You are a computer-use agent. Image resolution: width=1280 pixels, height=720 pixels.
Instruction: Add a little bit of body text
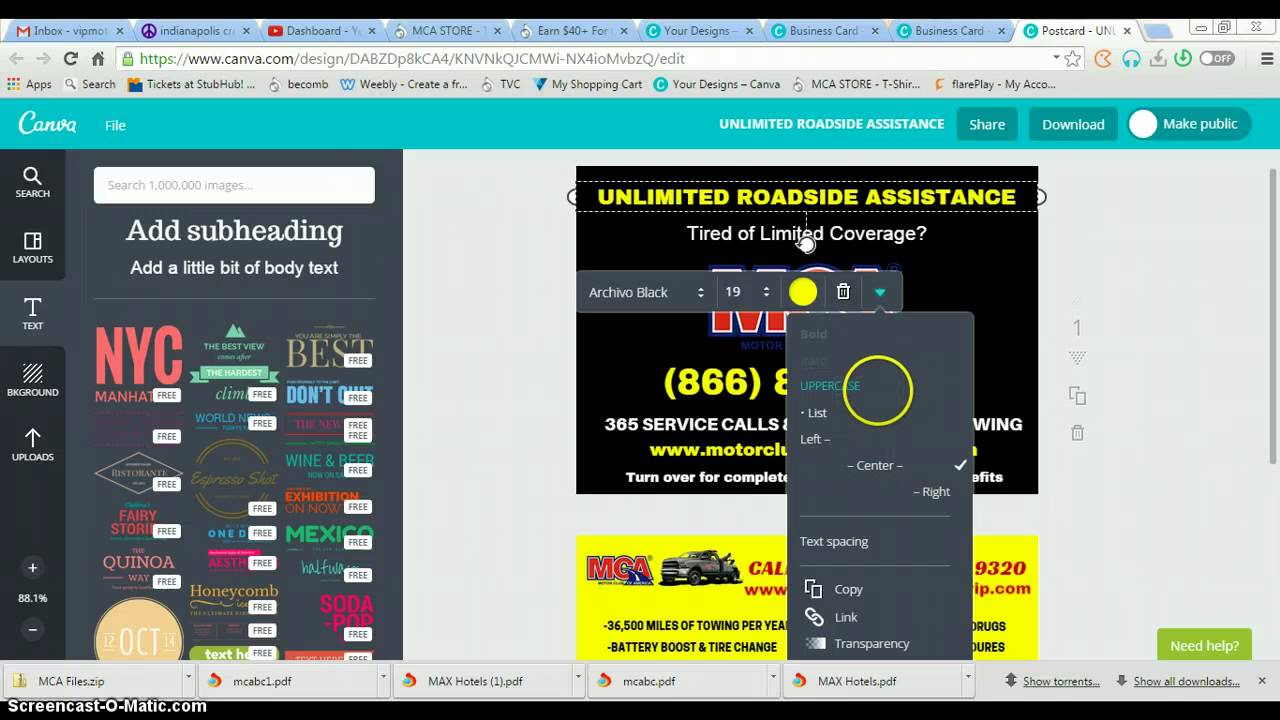(x=234, y=268)
